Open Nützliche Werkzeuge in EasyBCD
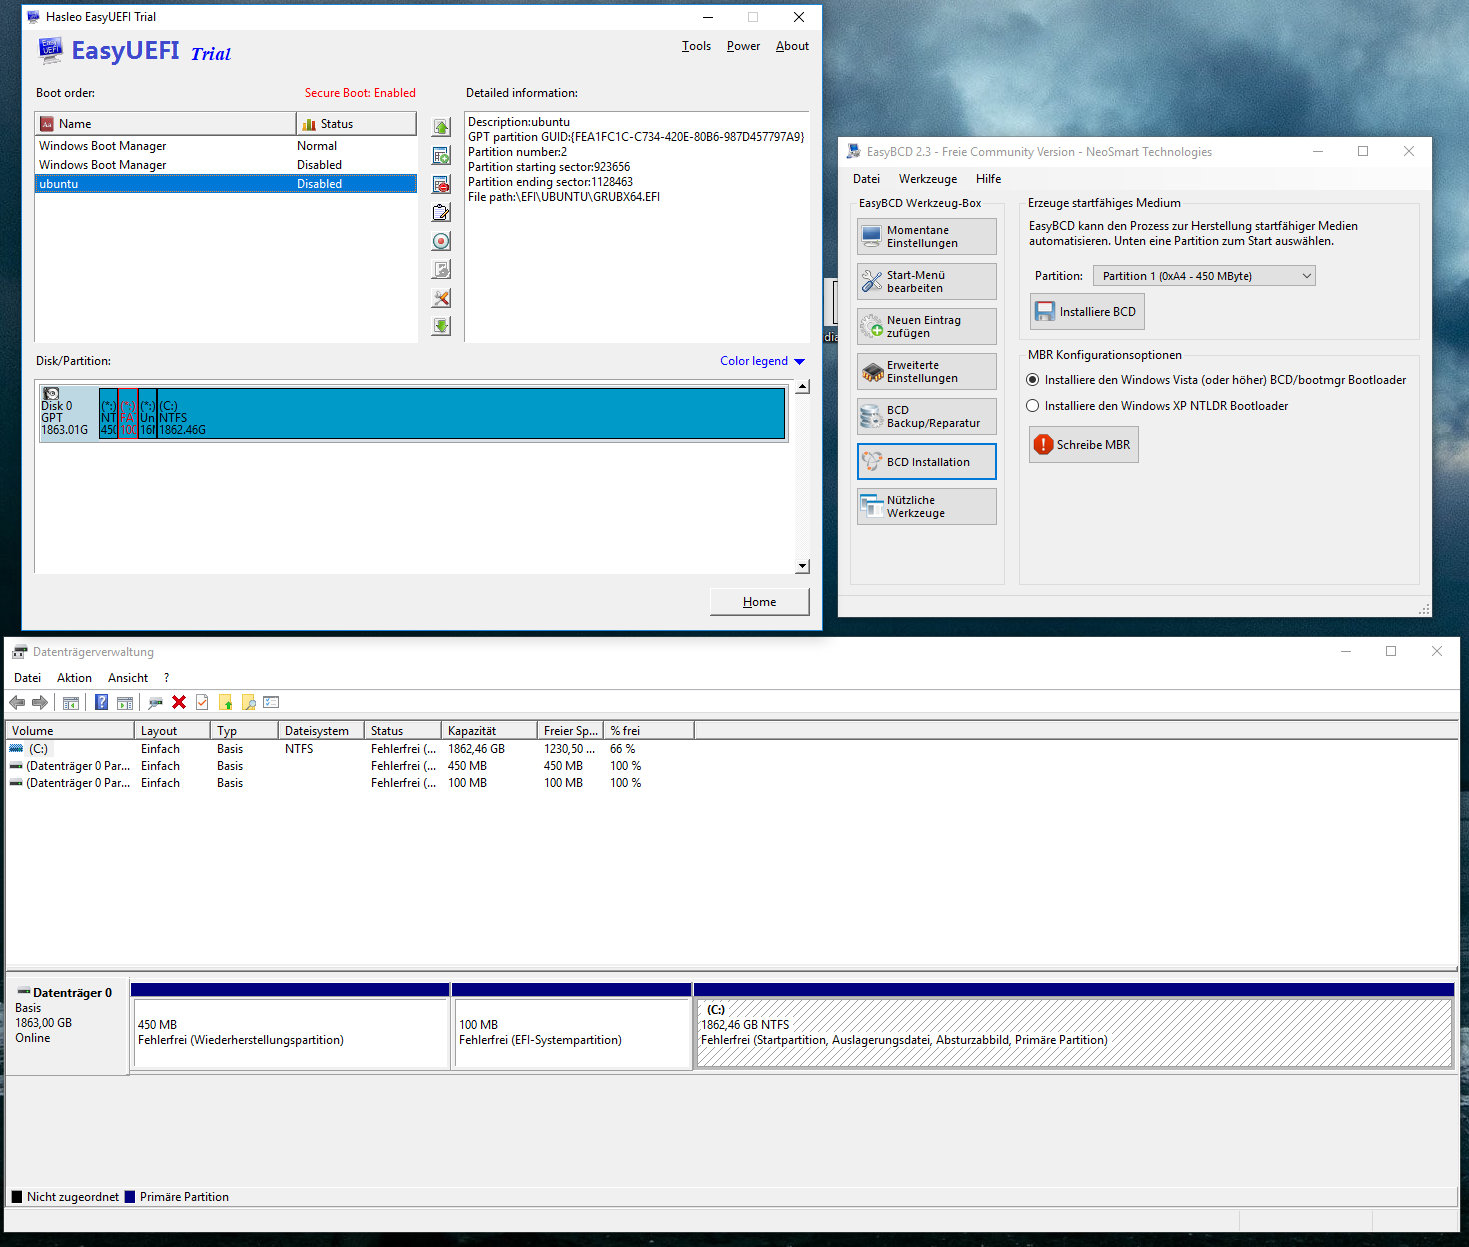 (927, 507)
